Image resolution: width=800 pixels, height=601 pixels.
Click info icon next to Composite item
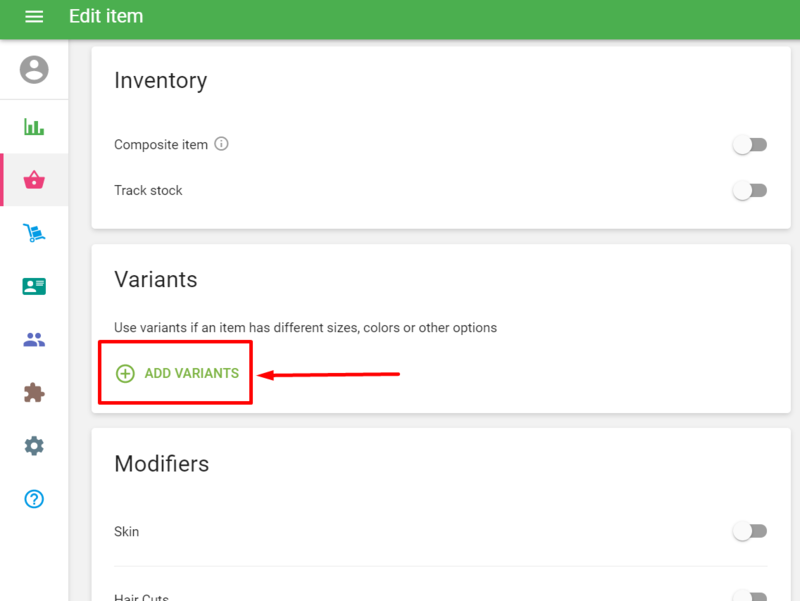tap(222, 144)
